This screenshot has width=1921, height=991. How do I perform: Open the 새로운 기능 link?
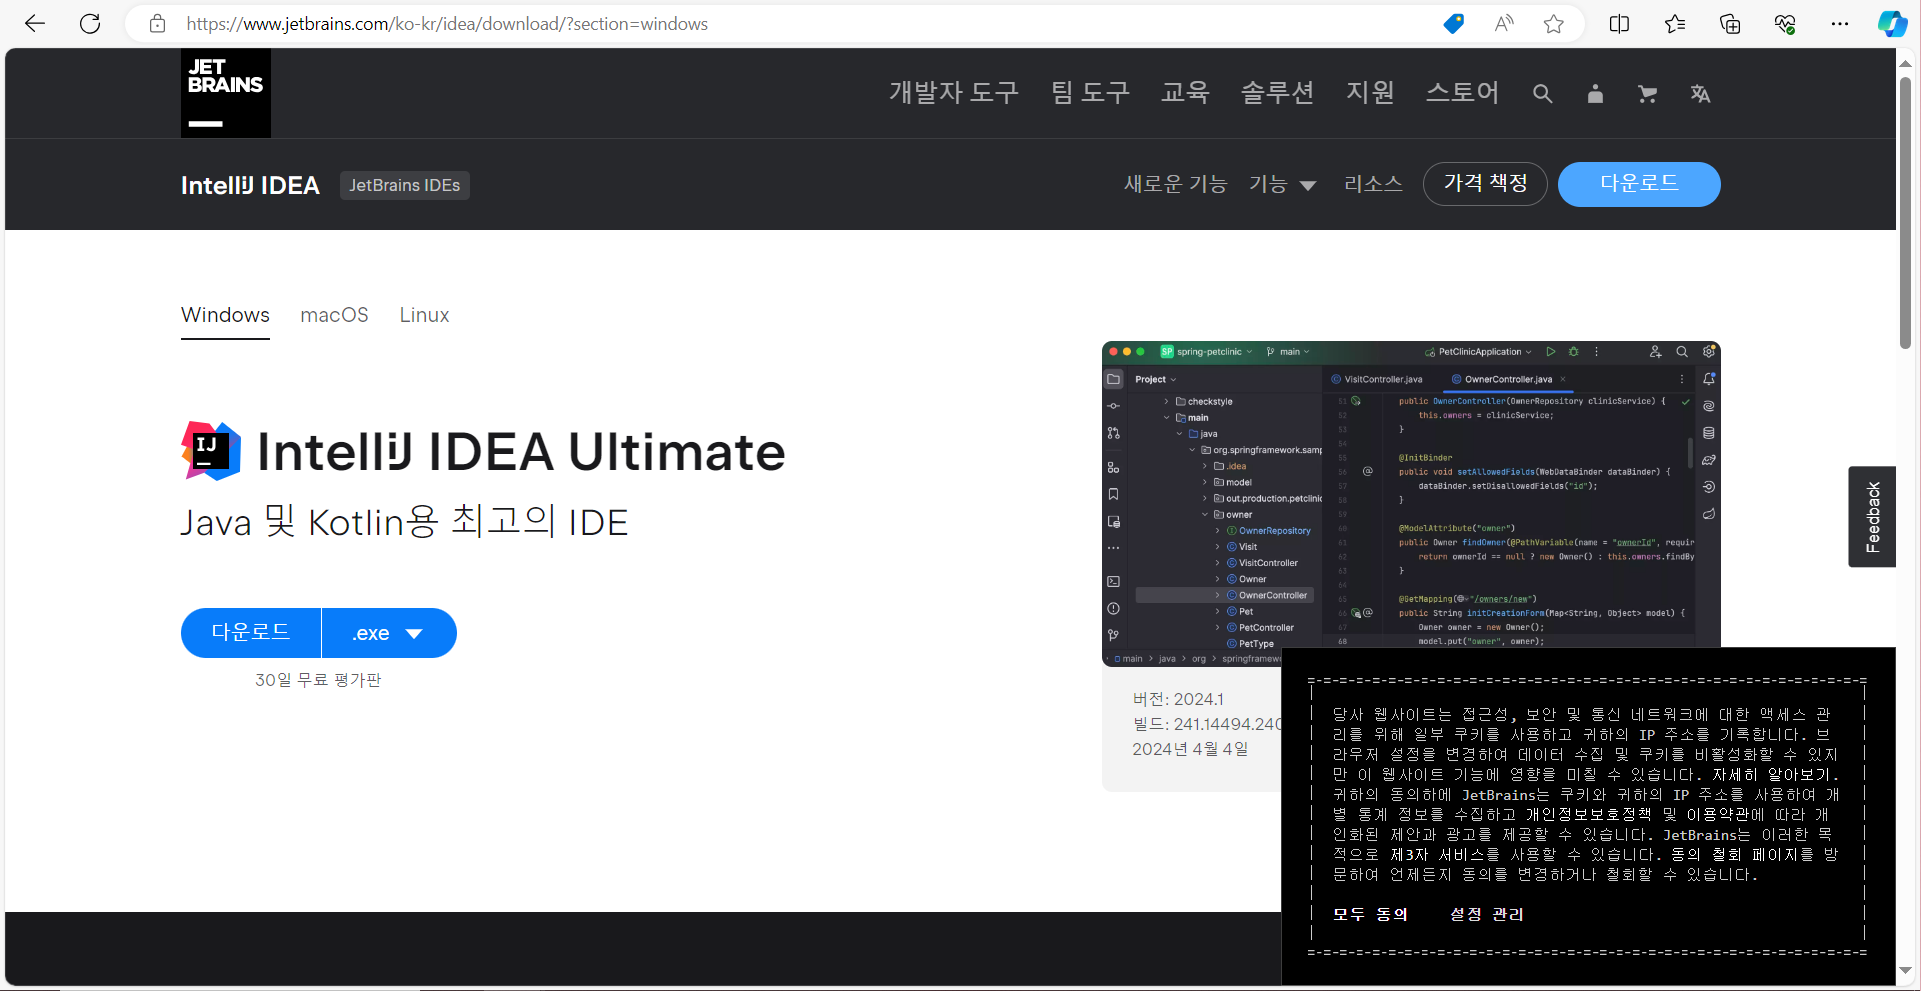click(1175, 184)
